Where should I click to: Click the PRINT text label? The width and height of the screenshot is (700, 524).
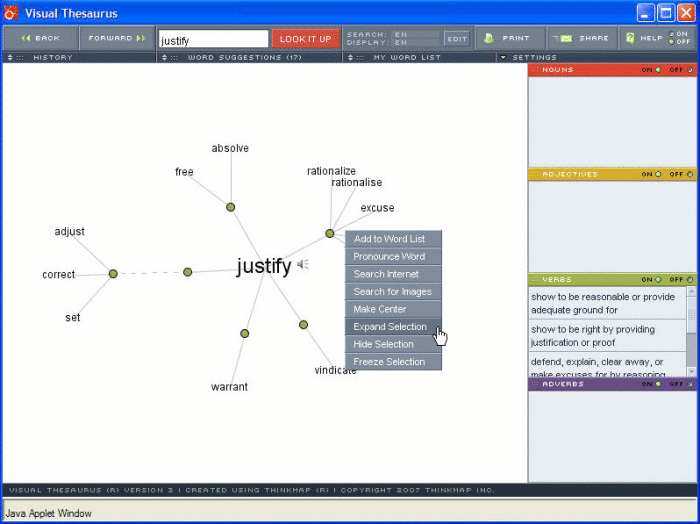pos(516,38)
